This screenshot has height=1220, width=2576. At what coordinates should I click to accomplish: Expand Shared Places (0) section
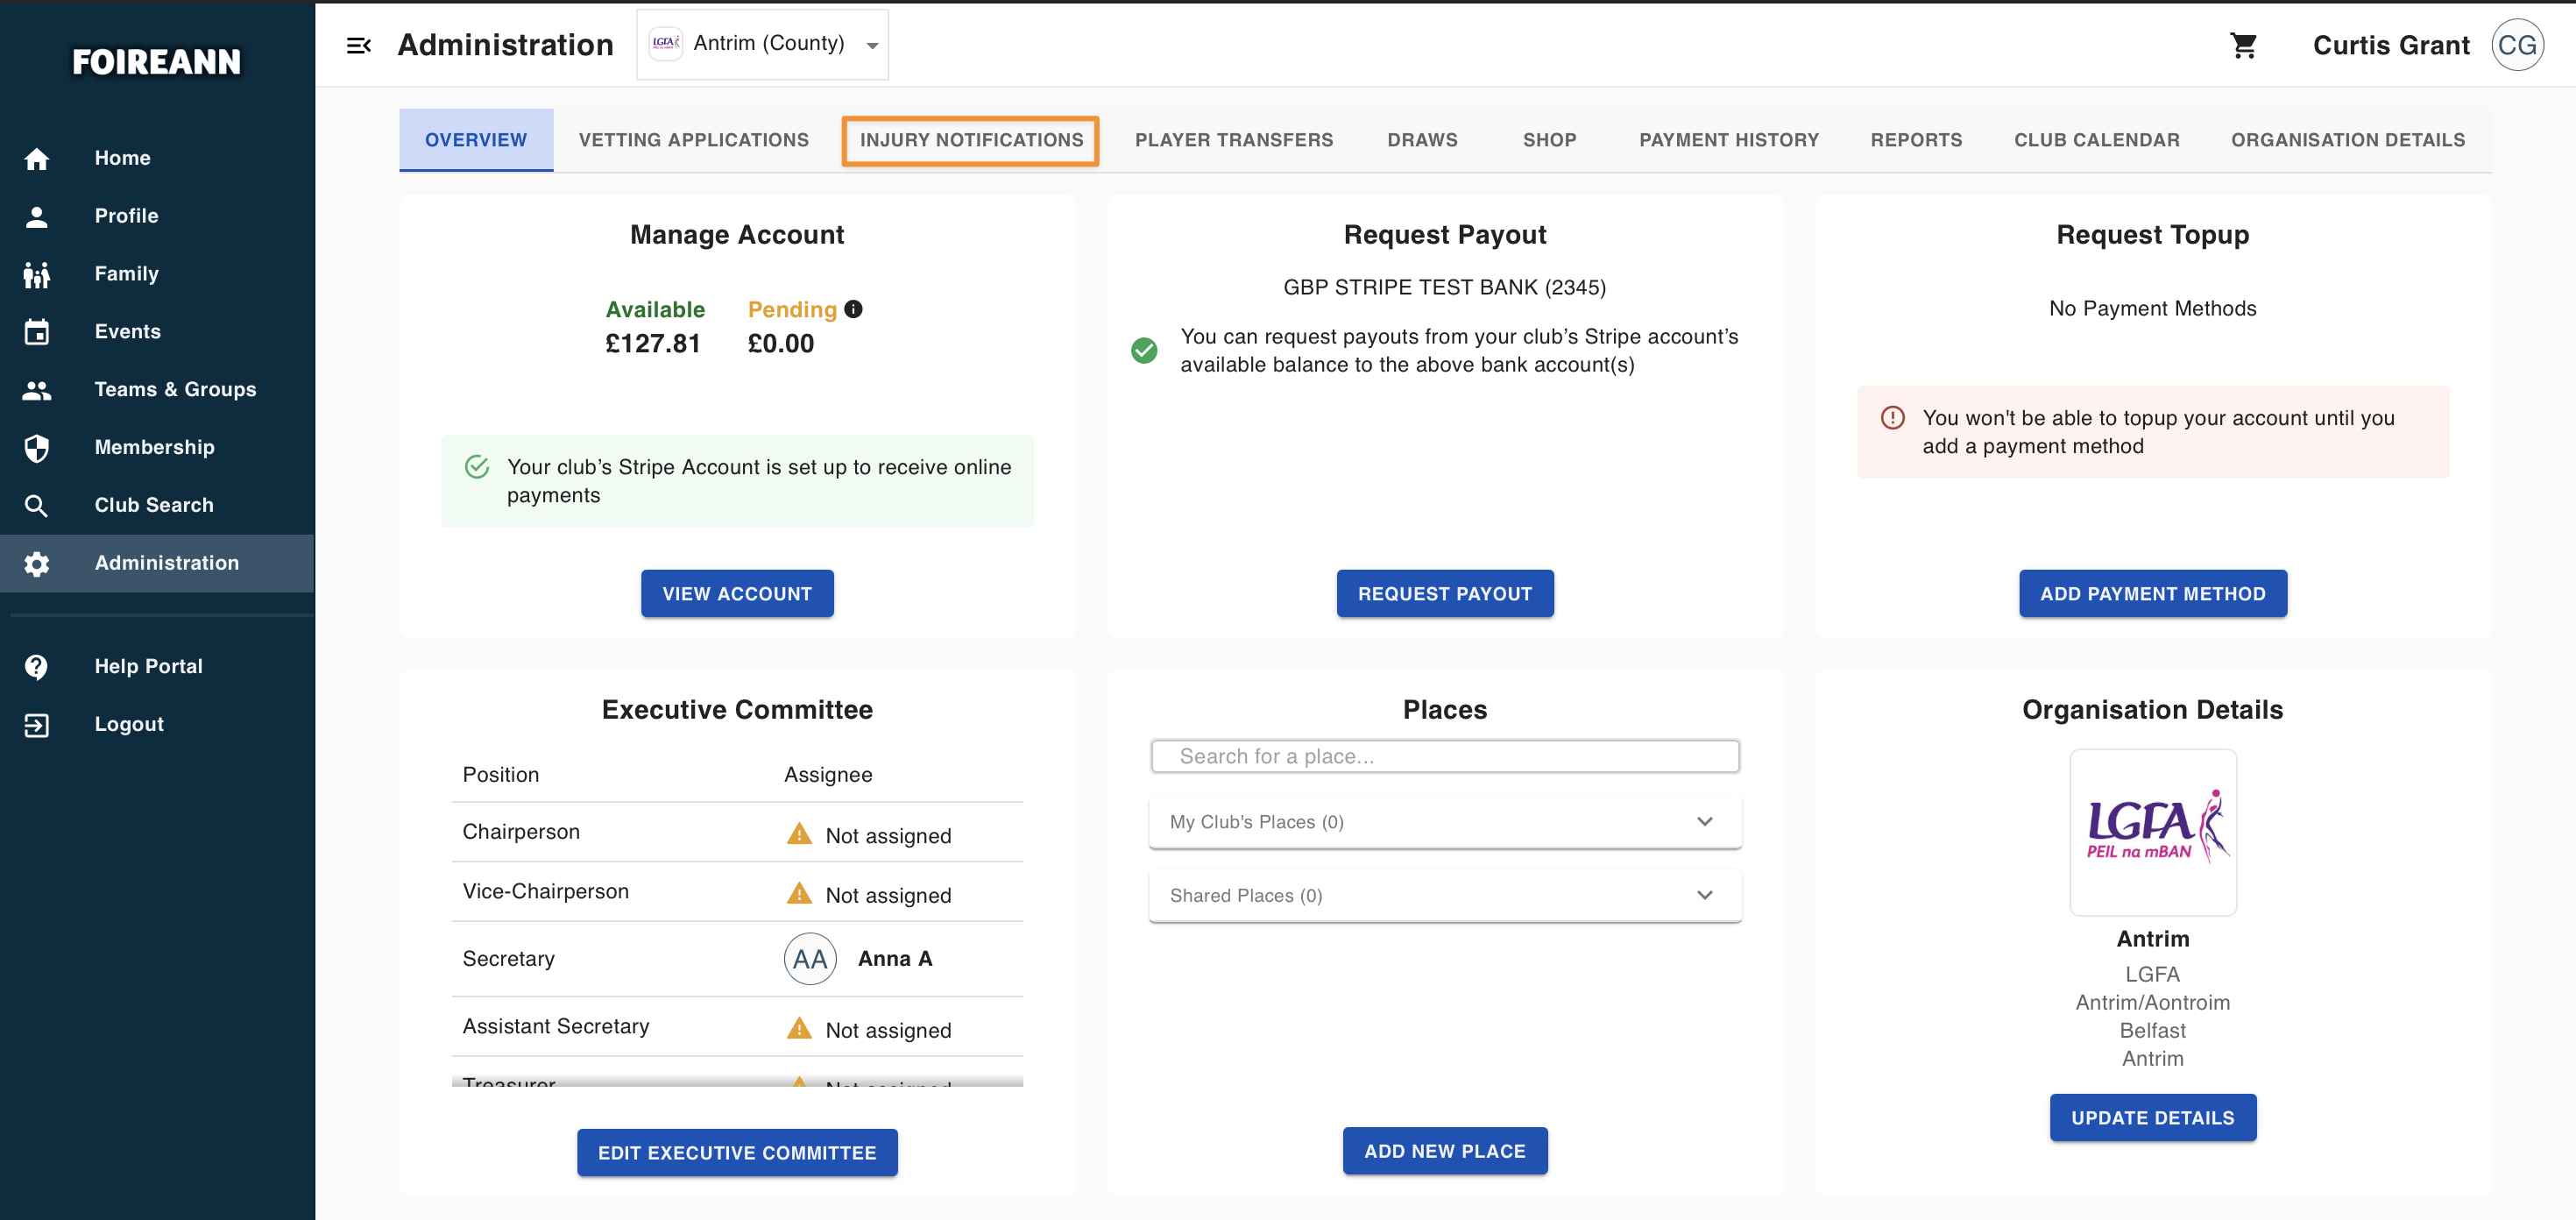tap(1445, 896)
